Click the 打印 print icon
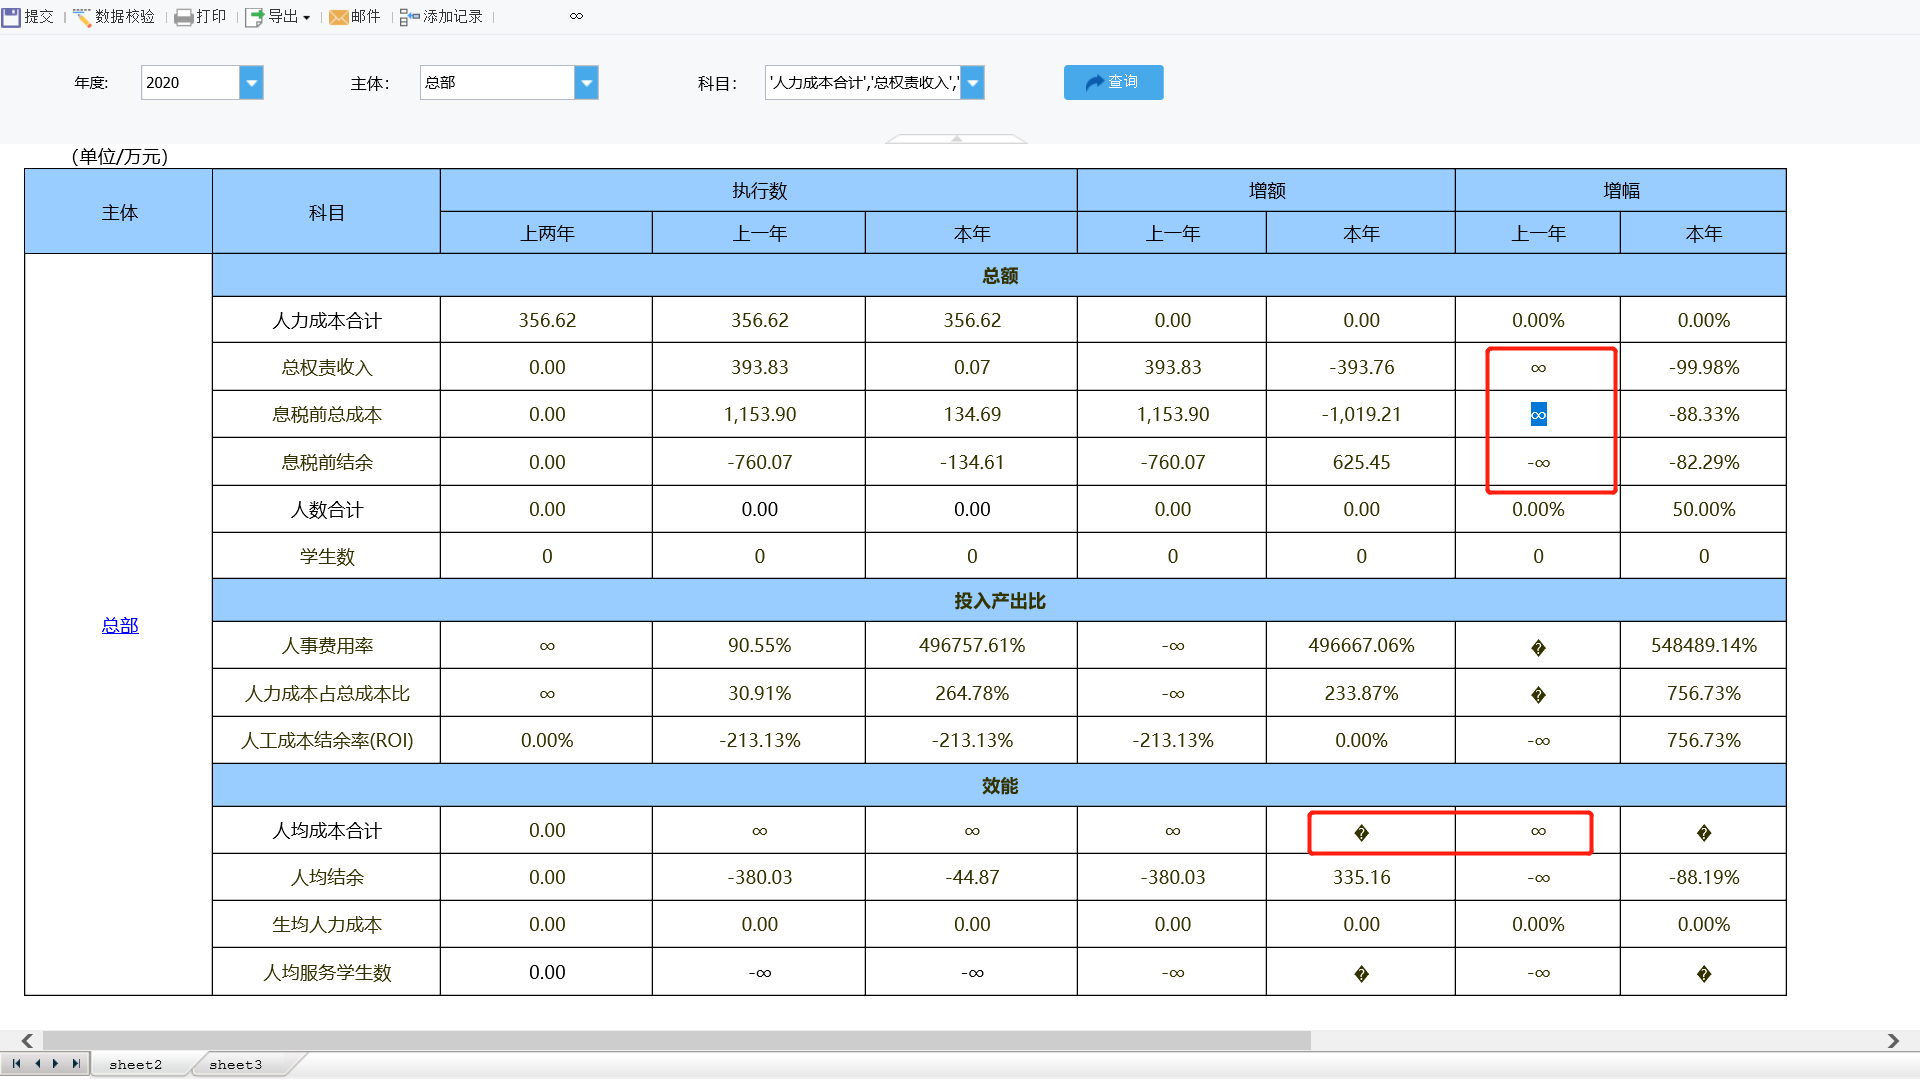The height and width of the screenshot is (1080, 1920). (x=184, y=17)
